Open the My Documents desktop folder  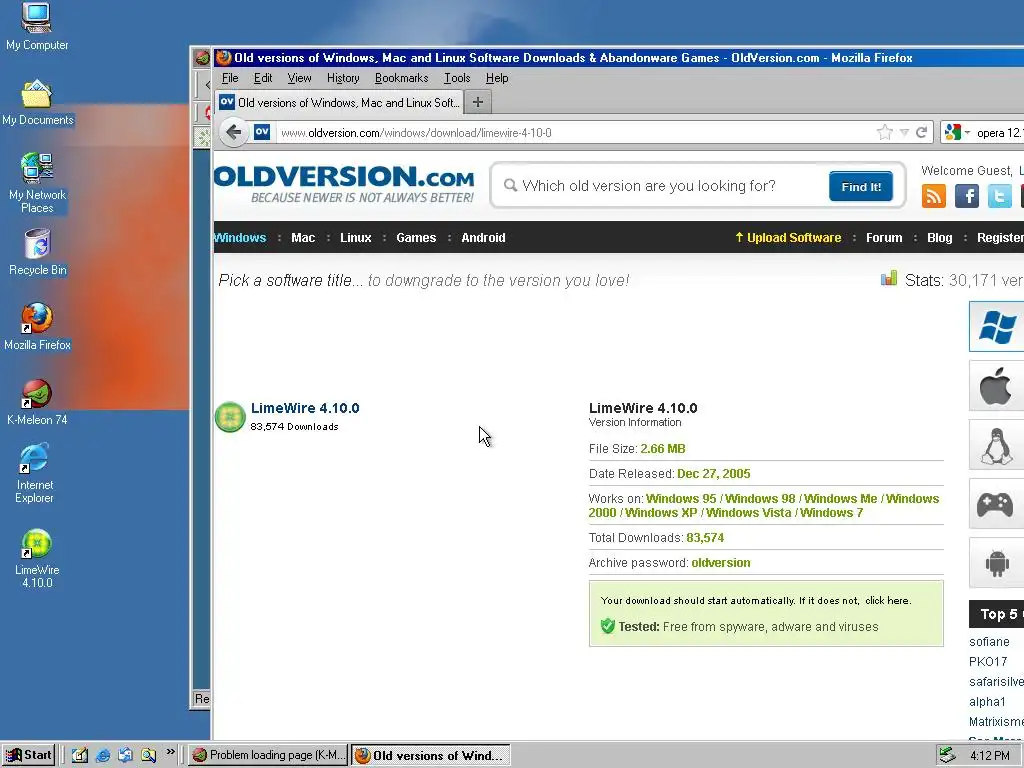coord(37,103)
